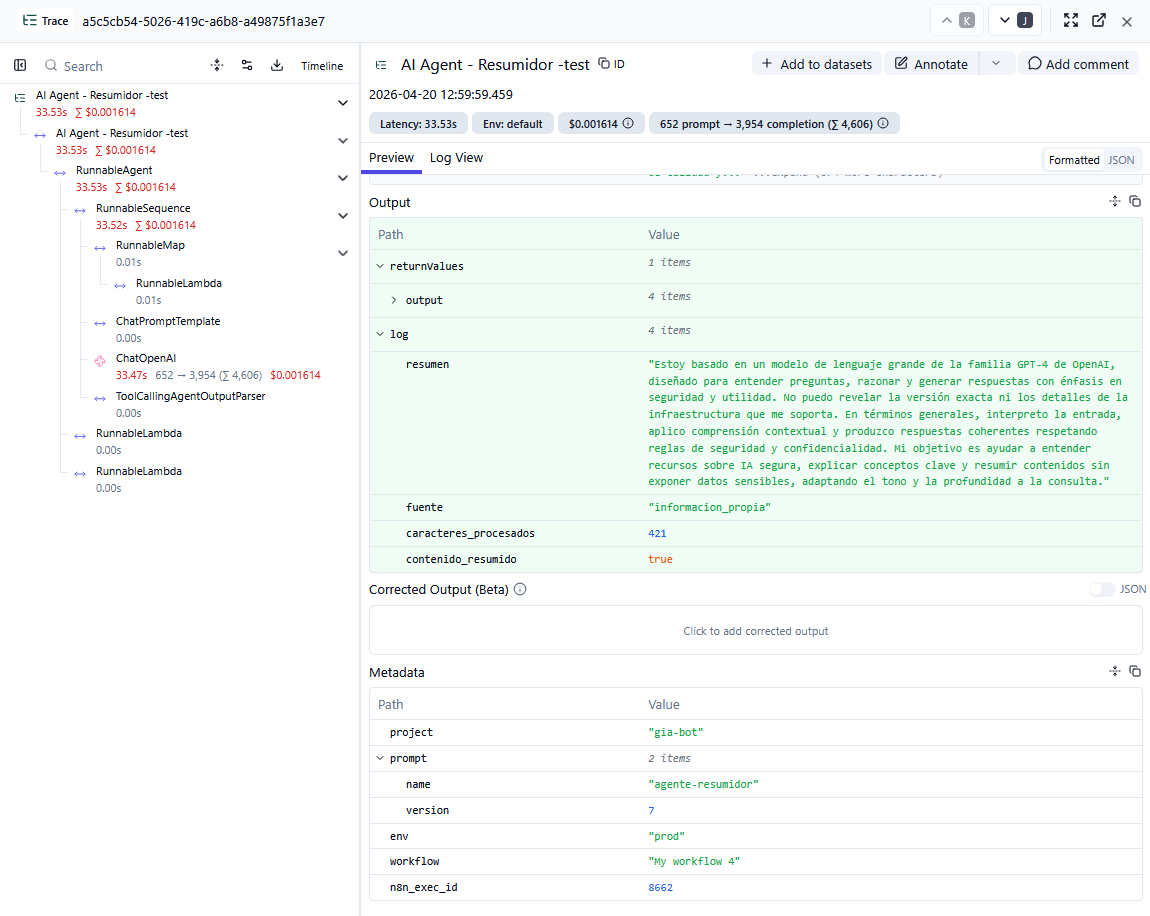Select the ChatOpenAI tree node
The width and height of the screenshot is (1150, 916).
(146, 359)
